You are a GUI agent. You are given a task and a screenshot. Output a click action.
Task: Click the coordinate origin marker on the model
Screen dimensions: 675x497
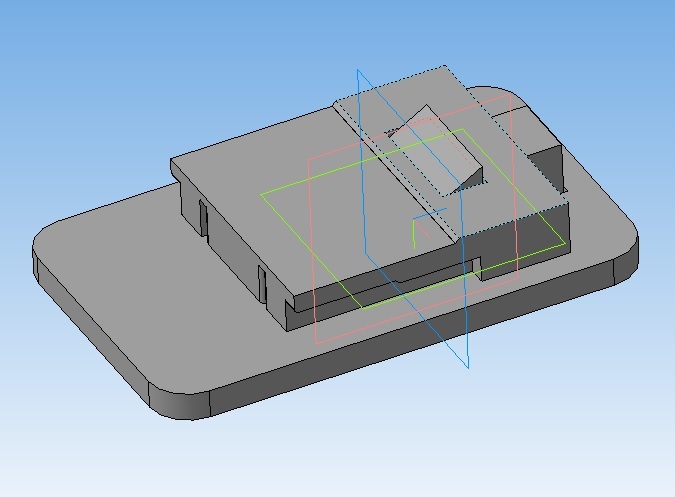point(415,226)
